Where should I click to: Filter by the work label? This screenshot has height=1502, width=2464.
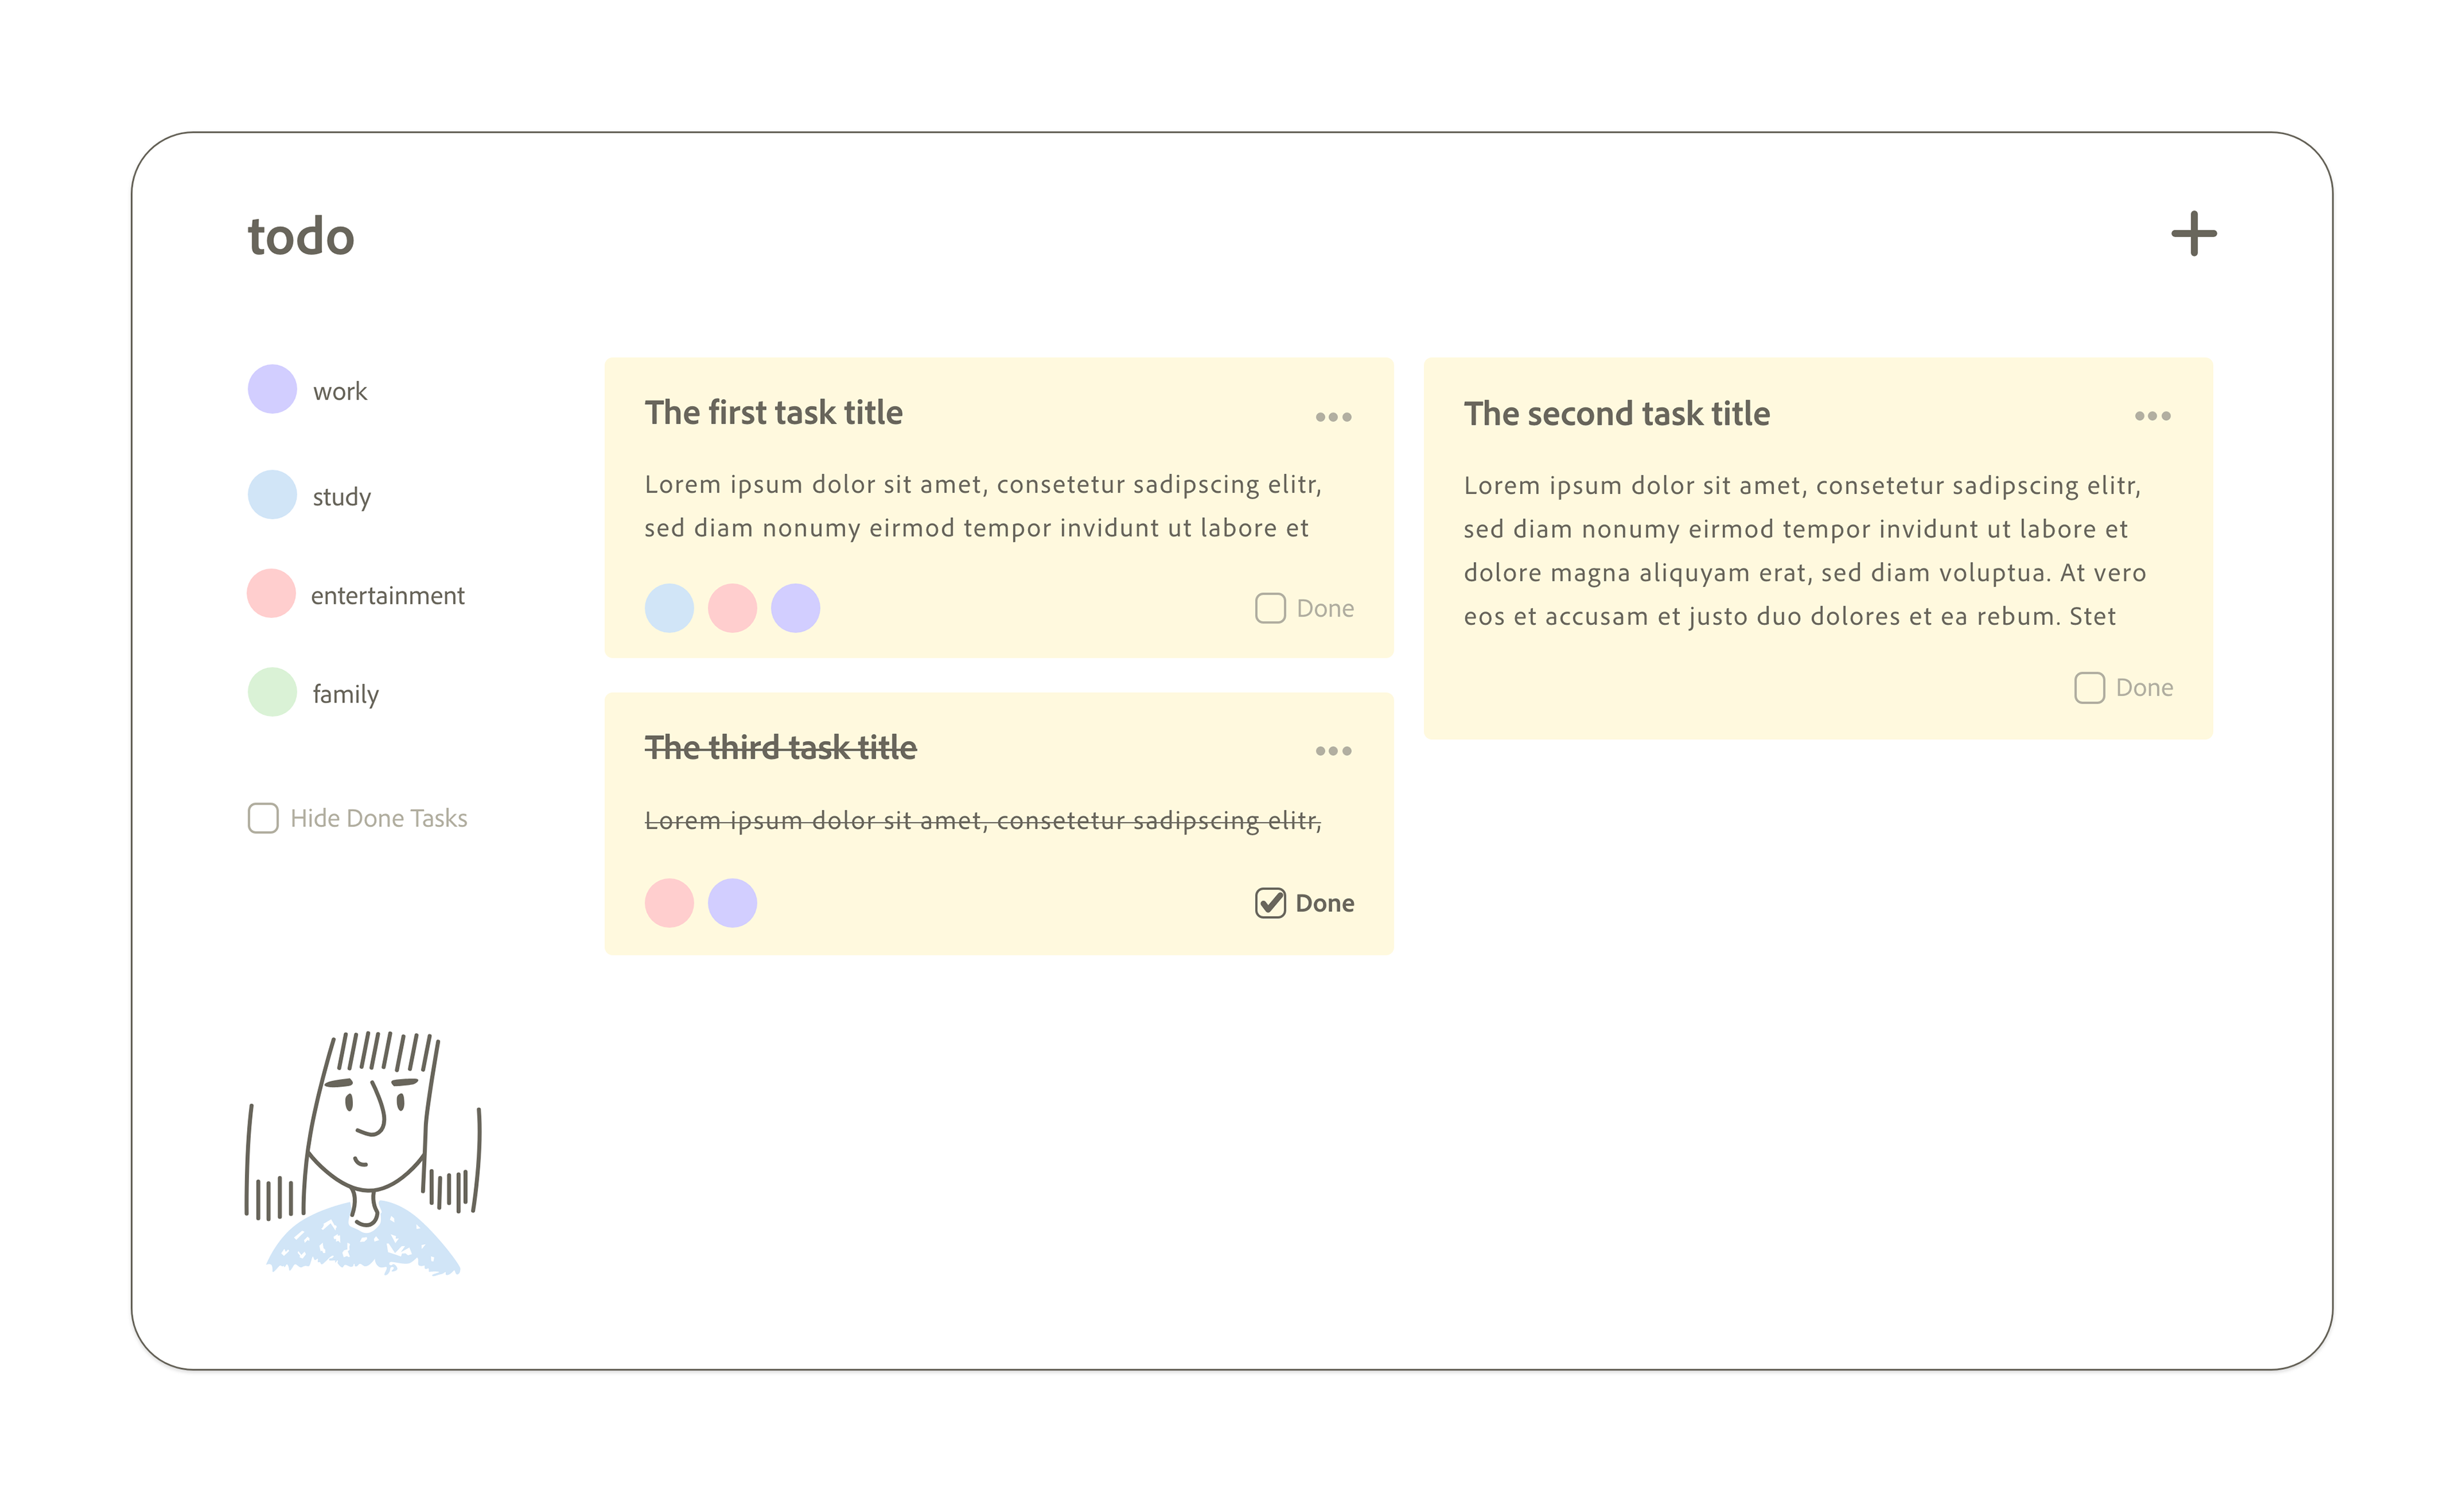[x=340, y=391]
